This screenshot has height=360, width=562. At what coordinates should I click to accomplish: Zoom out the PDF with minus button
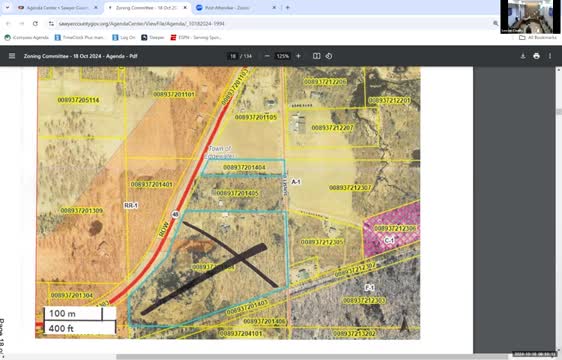267,56
